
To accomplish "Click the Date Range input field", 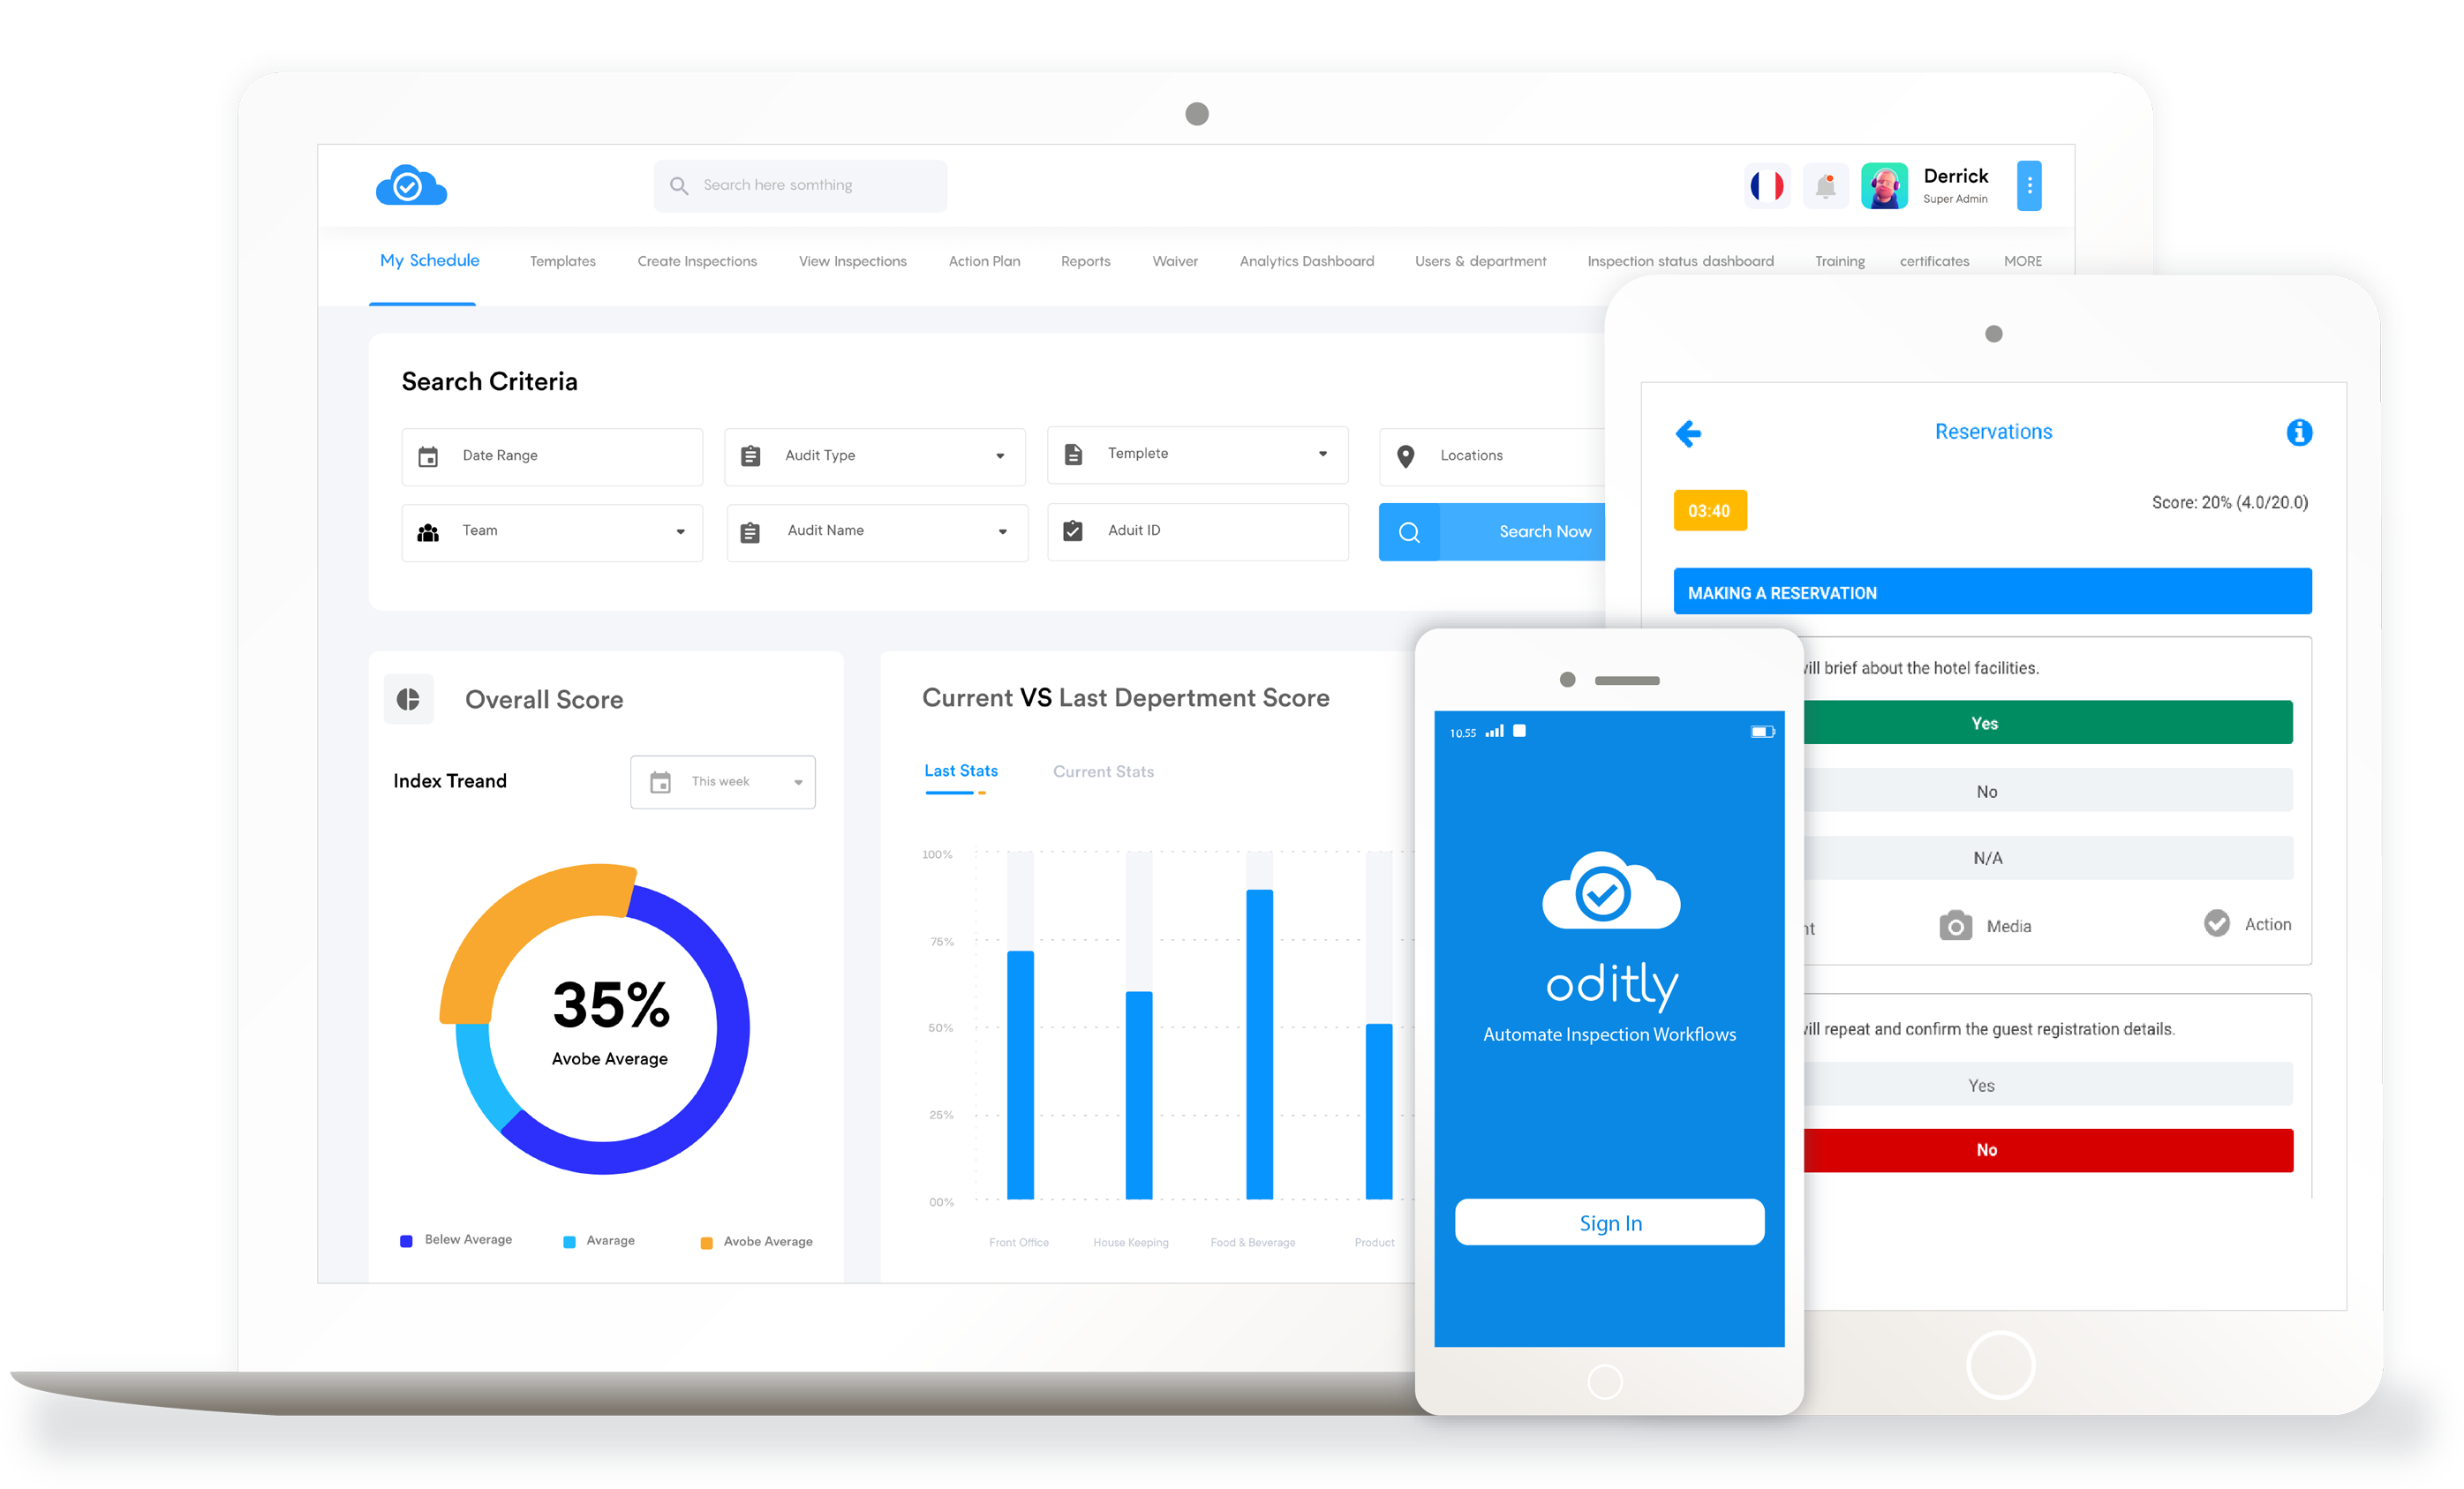I will [x=552, y=457].
